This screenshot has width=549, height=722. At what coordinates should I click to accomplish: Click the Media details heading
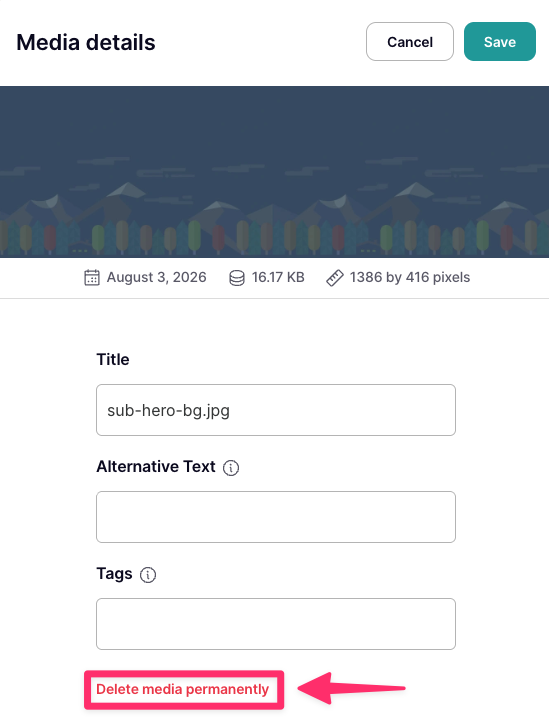point(86,42)
